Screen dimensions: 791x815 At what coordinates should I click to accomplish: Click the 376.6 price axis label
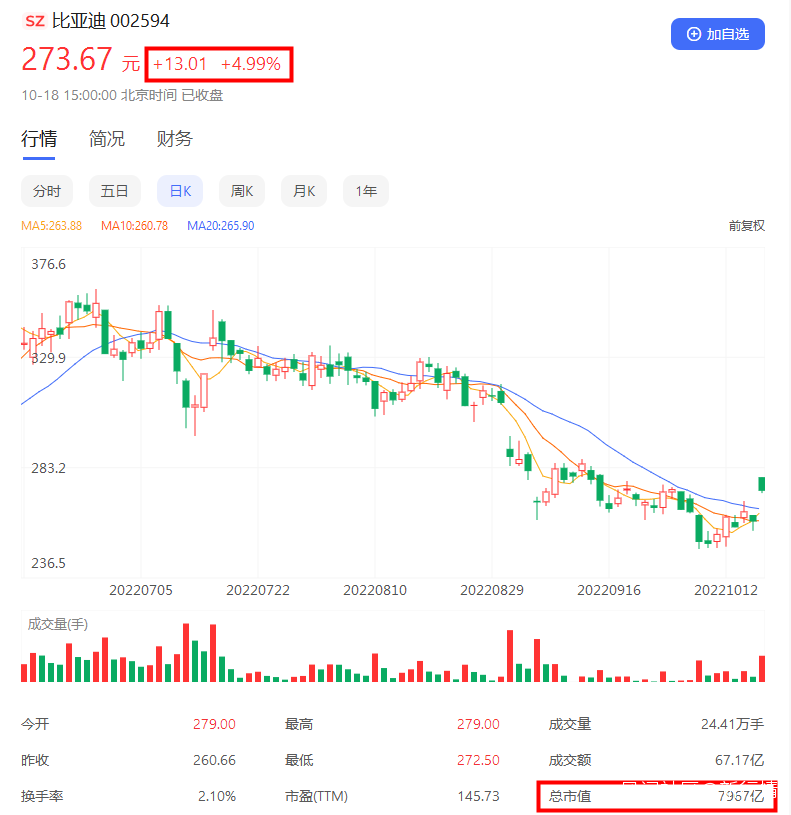point(48,264)
